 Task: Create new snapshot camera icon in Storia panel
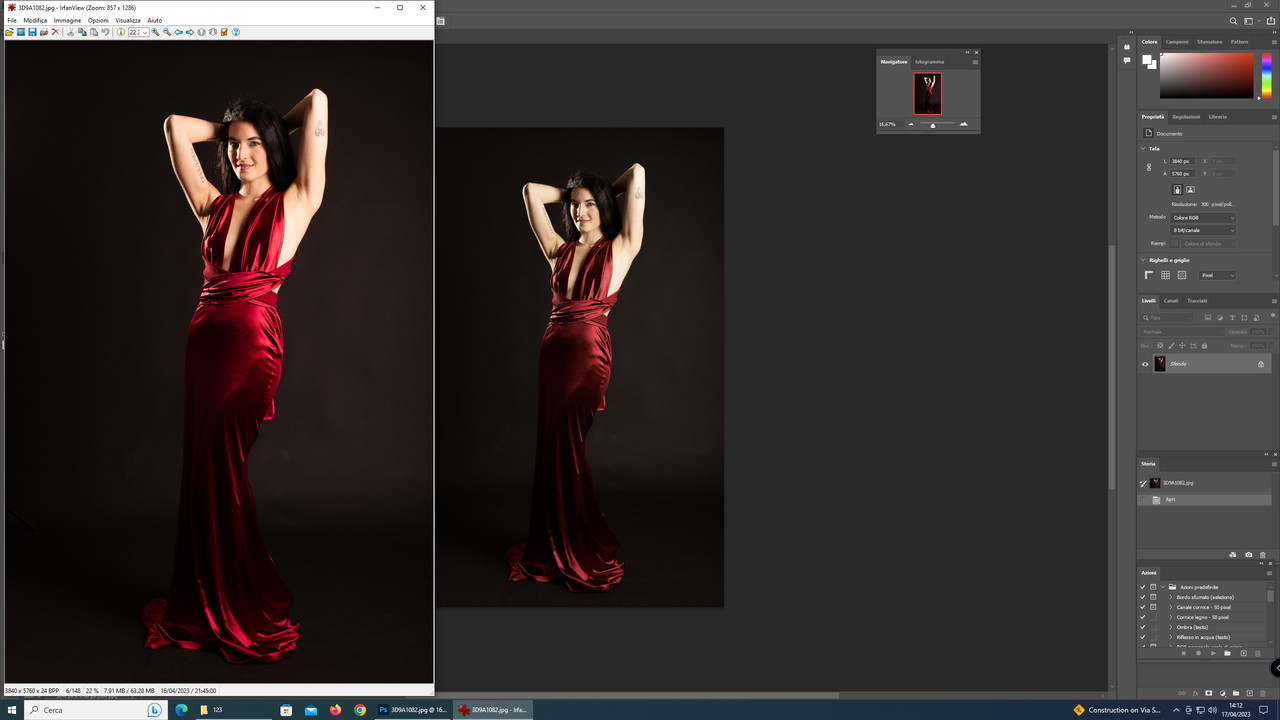(x=1248, y=555)
